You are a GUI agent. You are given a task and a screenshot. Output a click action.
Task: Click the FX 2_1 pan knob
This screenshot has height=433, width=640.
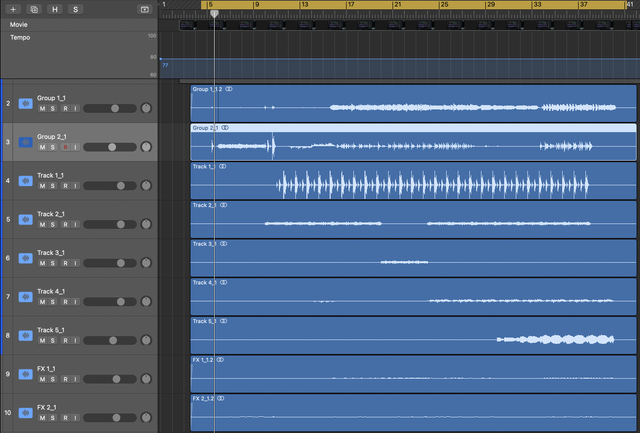pyautogui.click(x=146, y=417)
